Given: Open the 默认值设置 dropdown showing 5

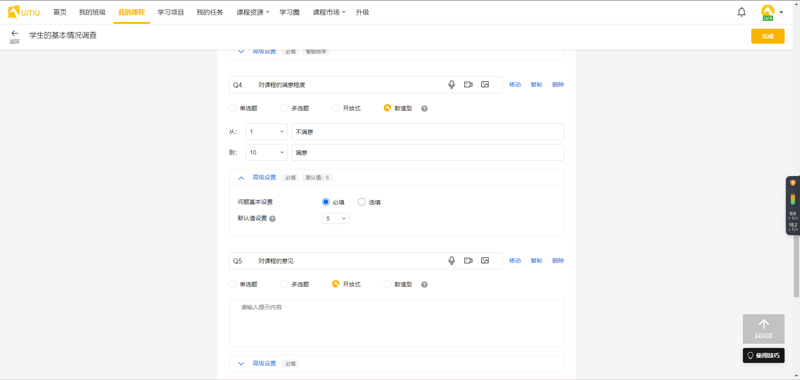Looking at the screenshot, I should (335, 218).
